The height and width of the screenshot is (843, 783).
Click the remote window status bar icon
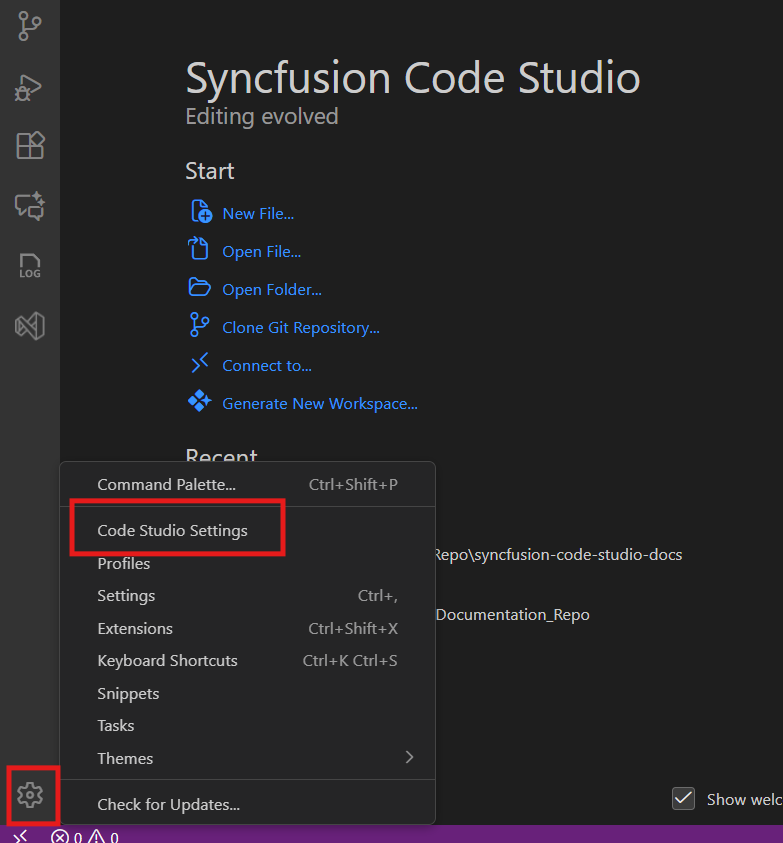pyautogui.click(x=20, y=836)
